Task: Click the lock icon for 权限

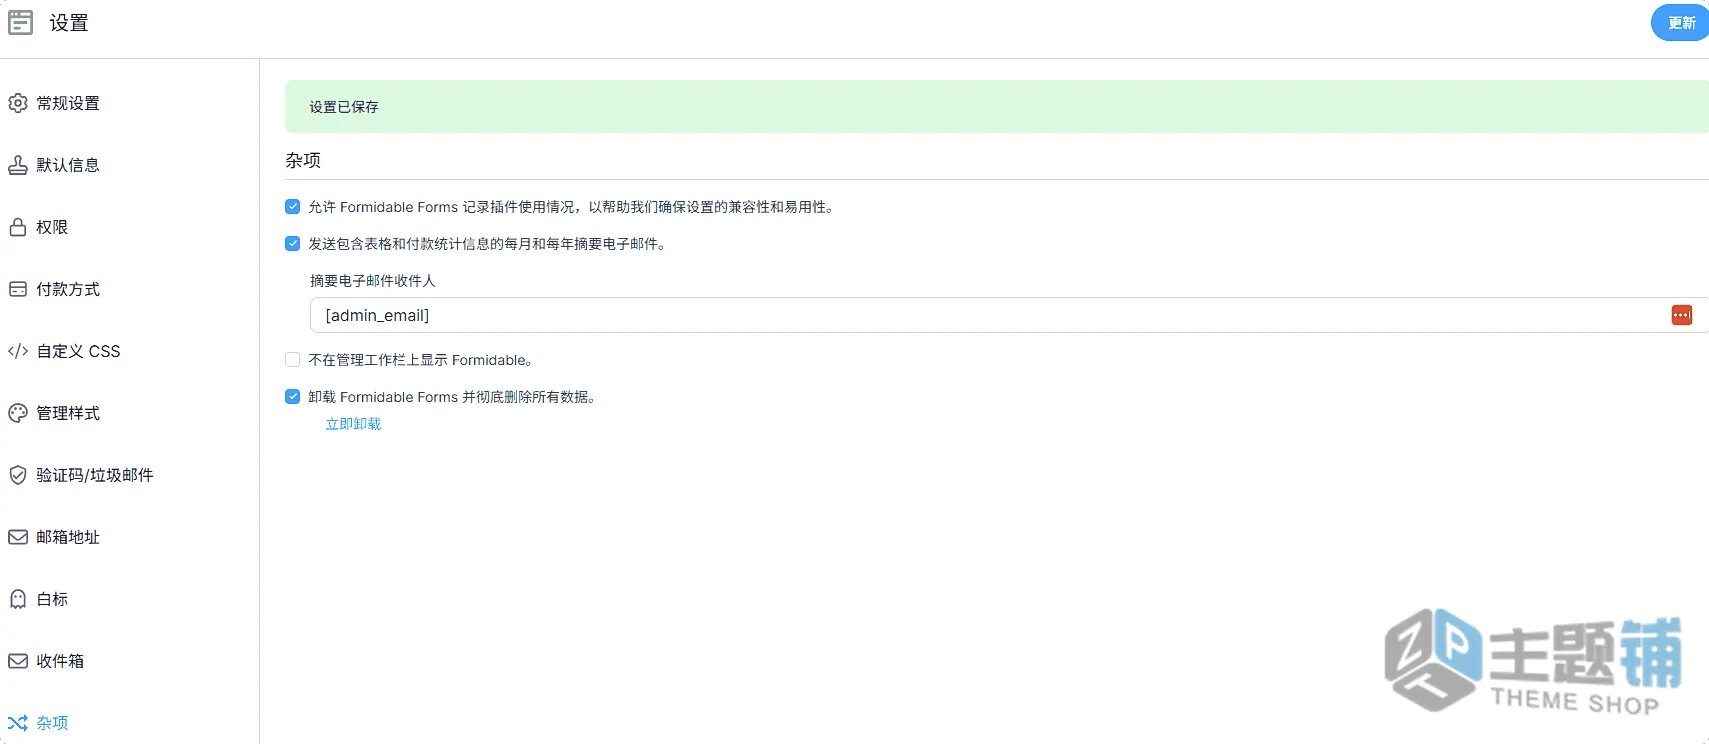Action: coord(18,227)
